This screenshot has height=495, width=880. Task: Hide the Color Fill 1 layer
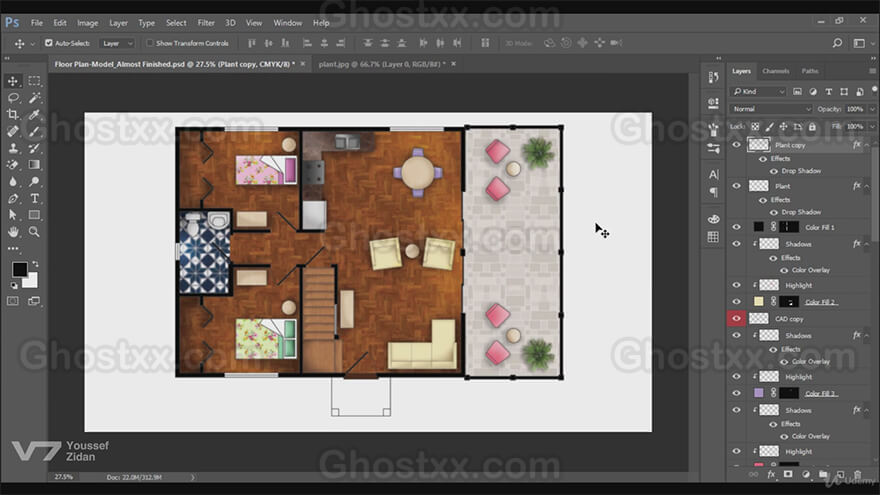[x=736, y=227]
